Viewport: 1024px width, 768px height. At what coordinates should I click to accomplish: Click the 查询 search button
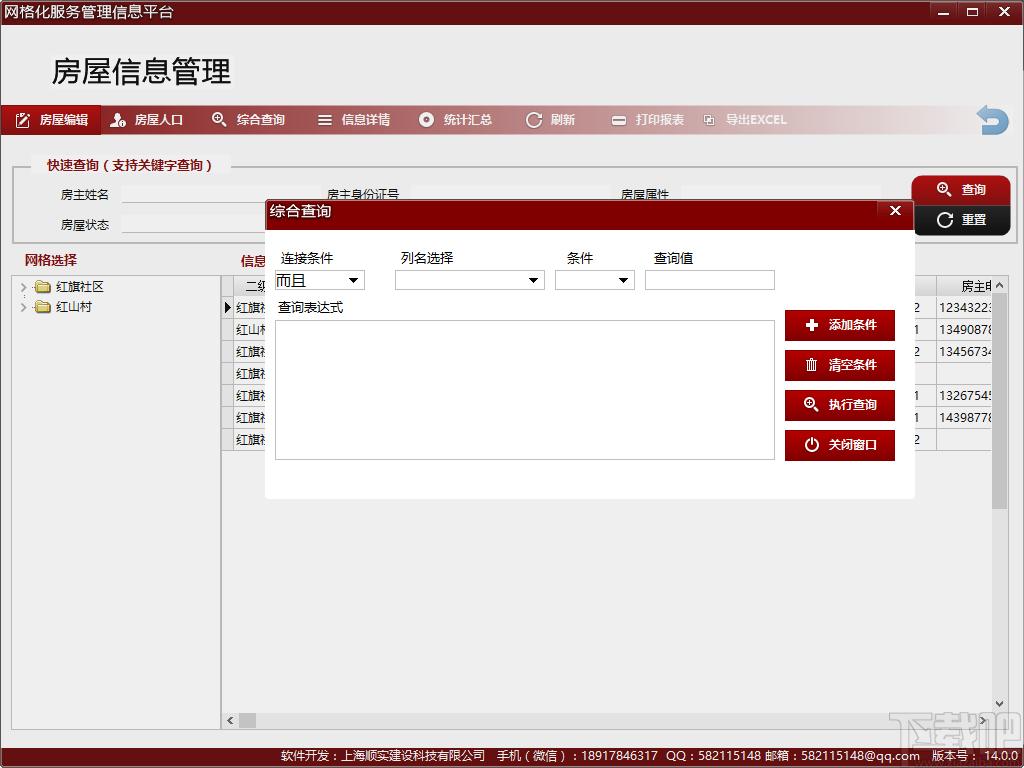pos(961,189)
